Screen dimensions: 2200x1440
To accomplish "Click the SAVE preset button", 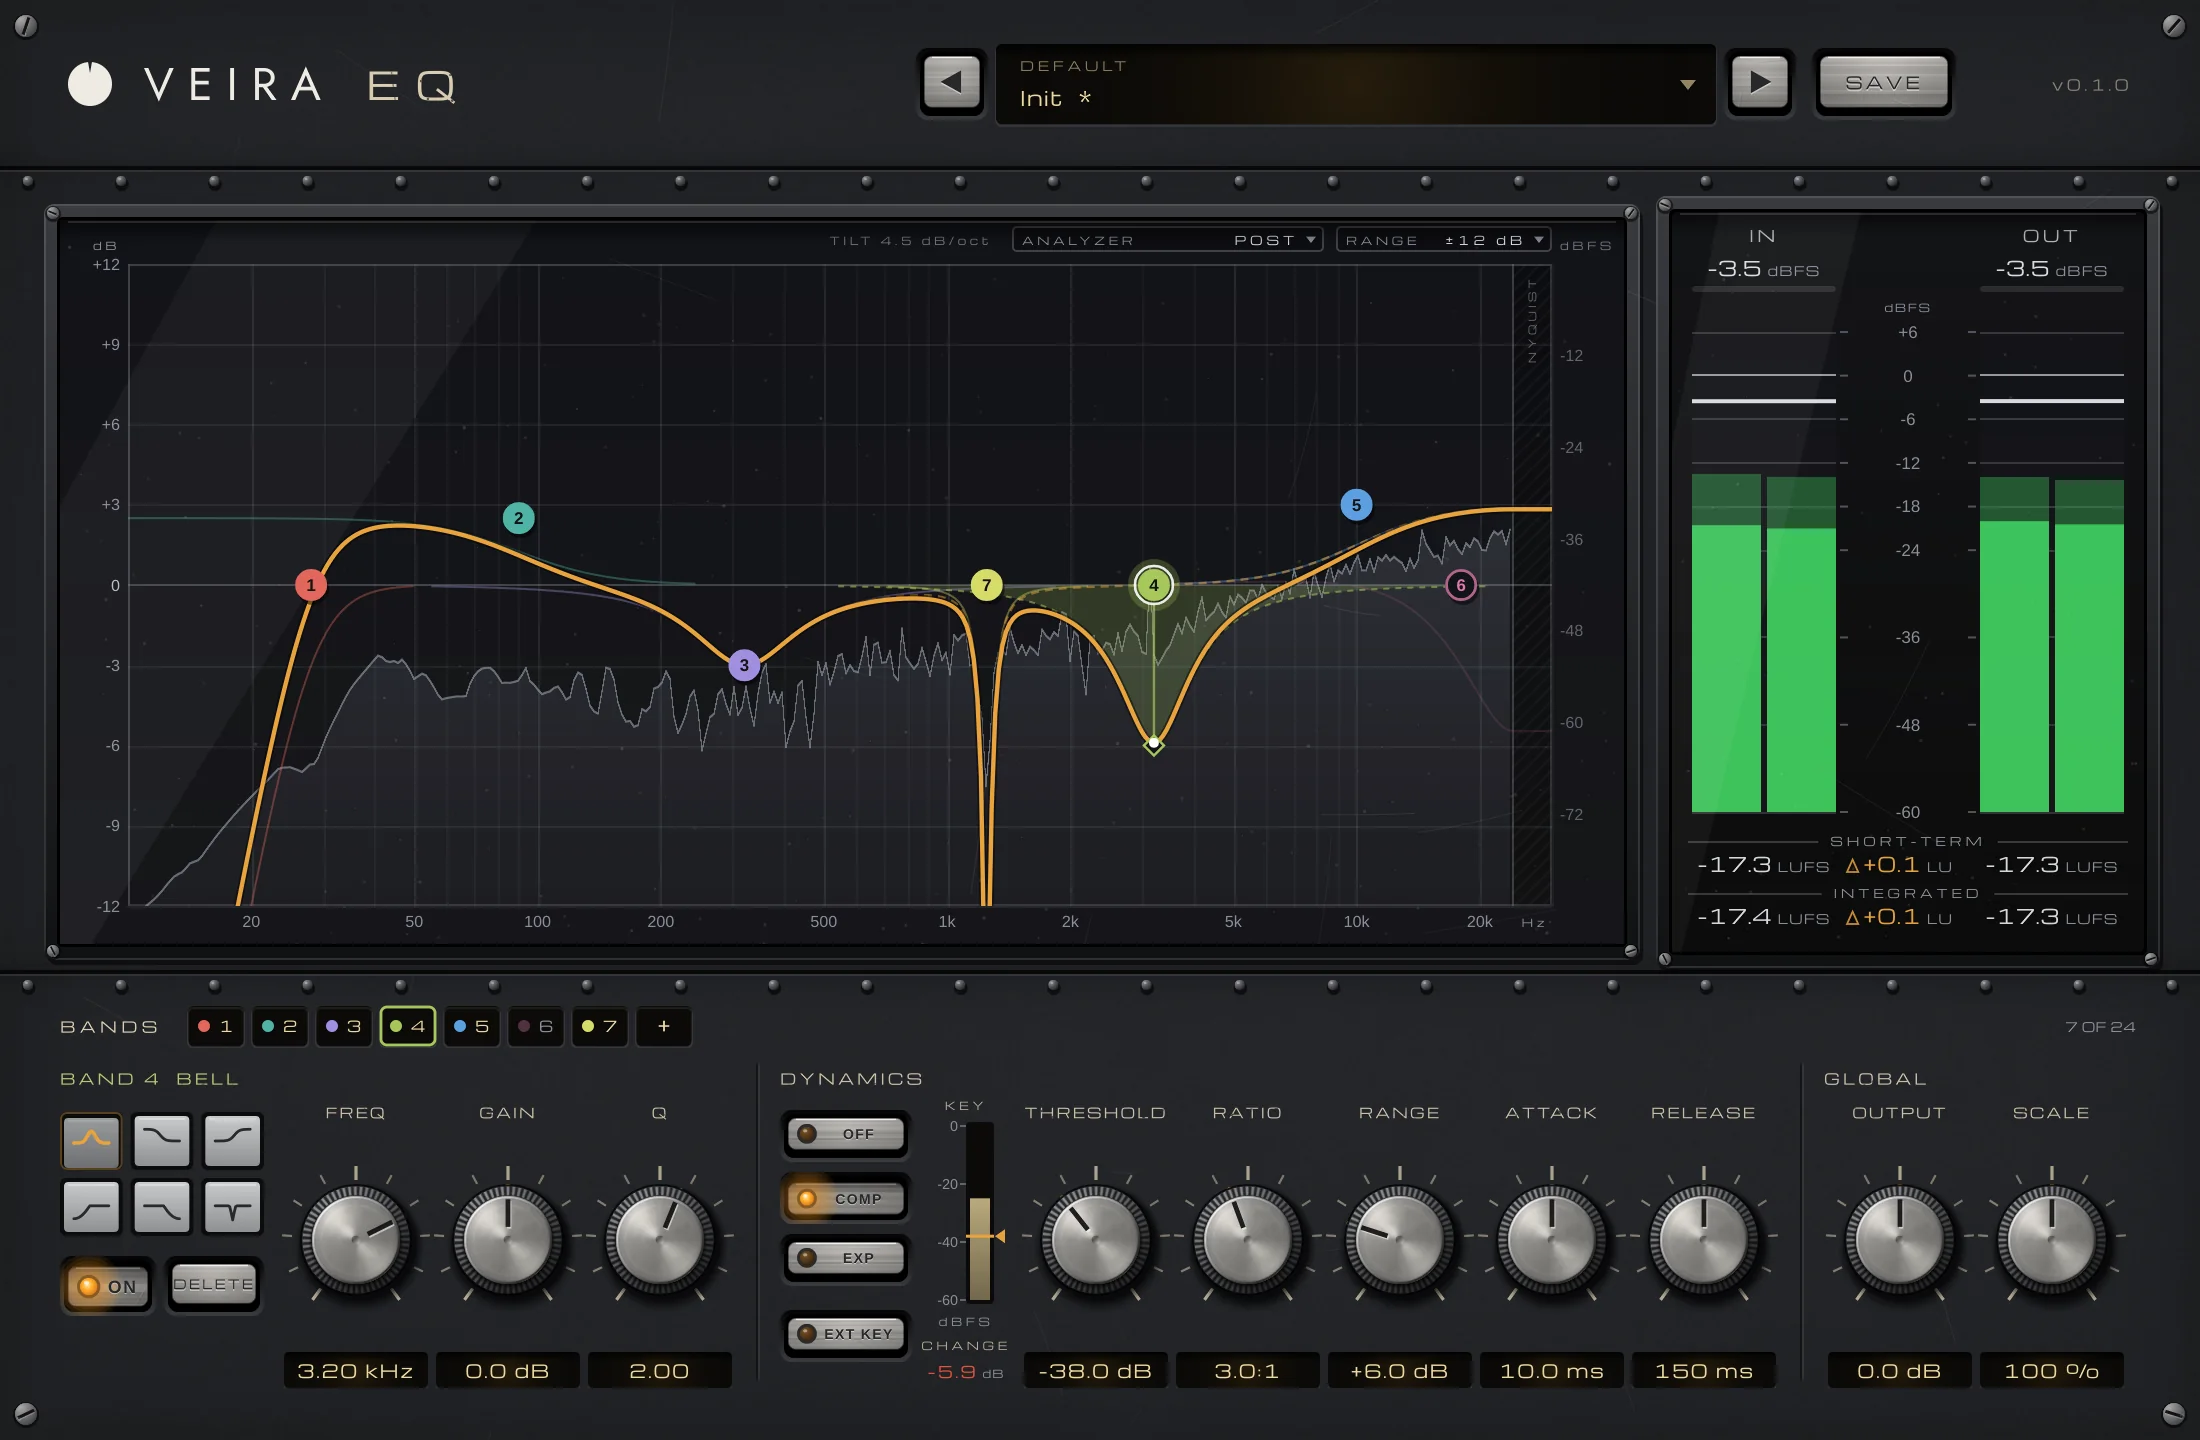I will (1883, 83).
